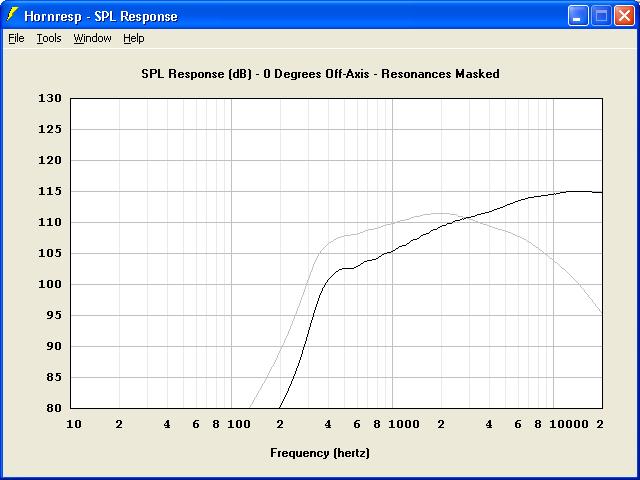Click the 130 dB axis label
This screenshot has width=640, height=480.
50,98
